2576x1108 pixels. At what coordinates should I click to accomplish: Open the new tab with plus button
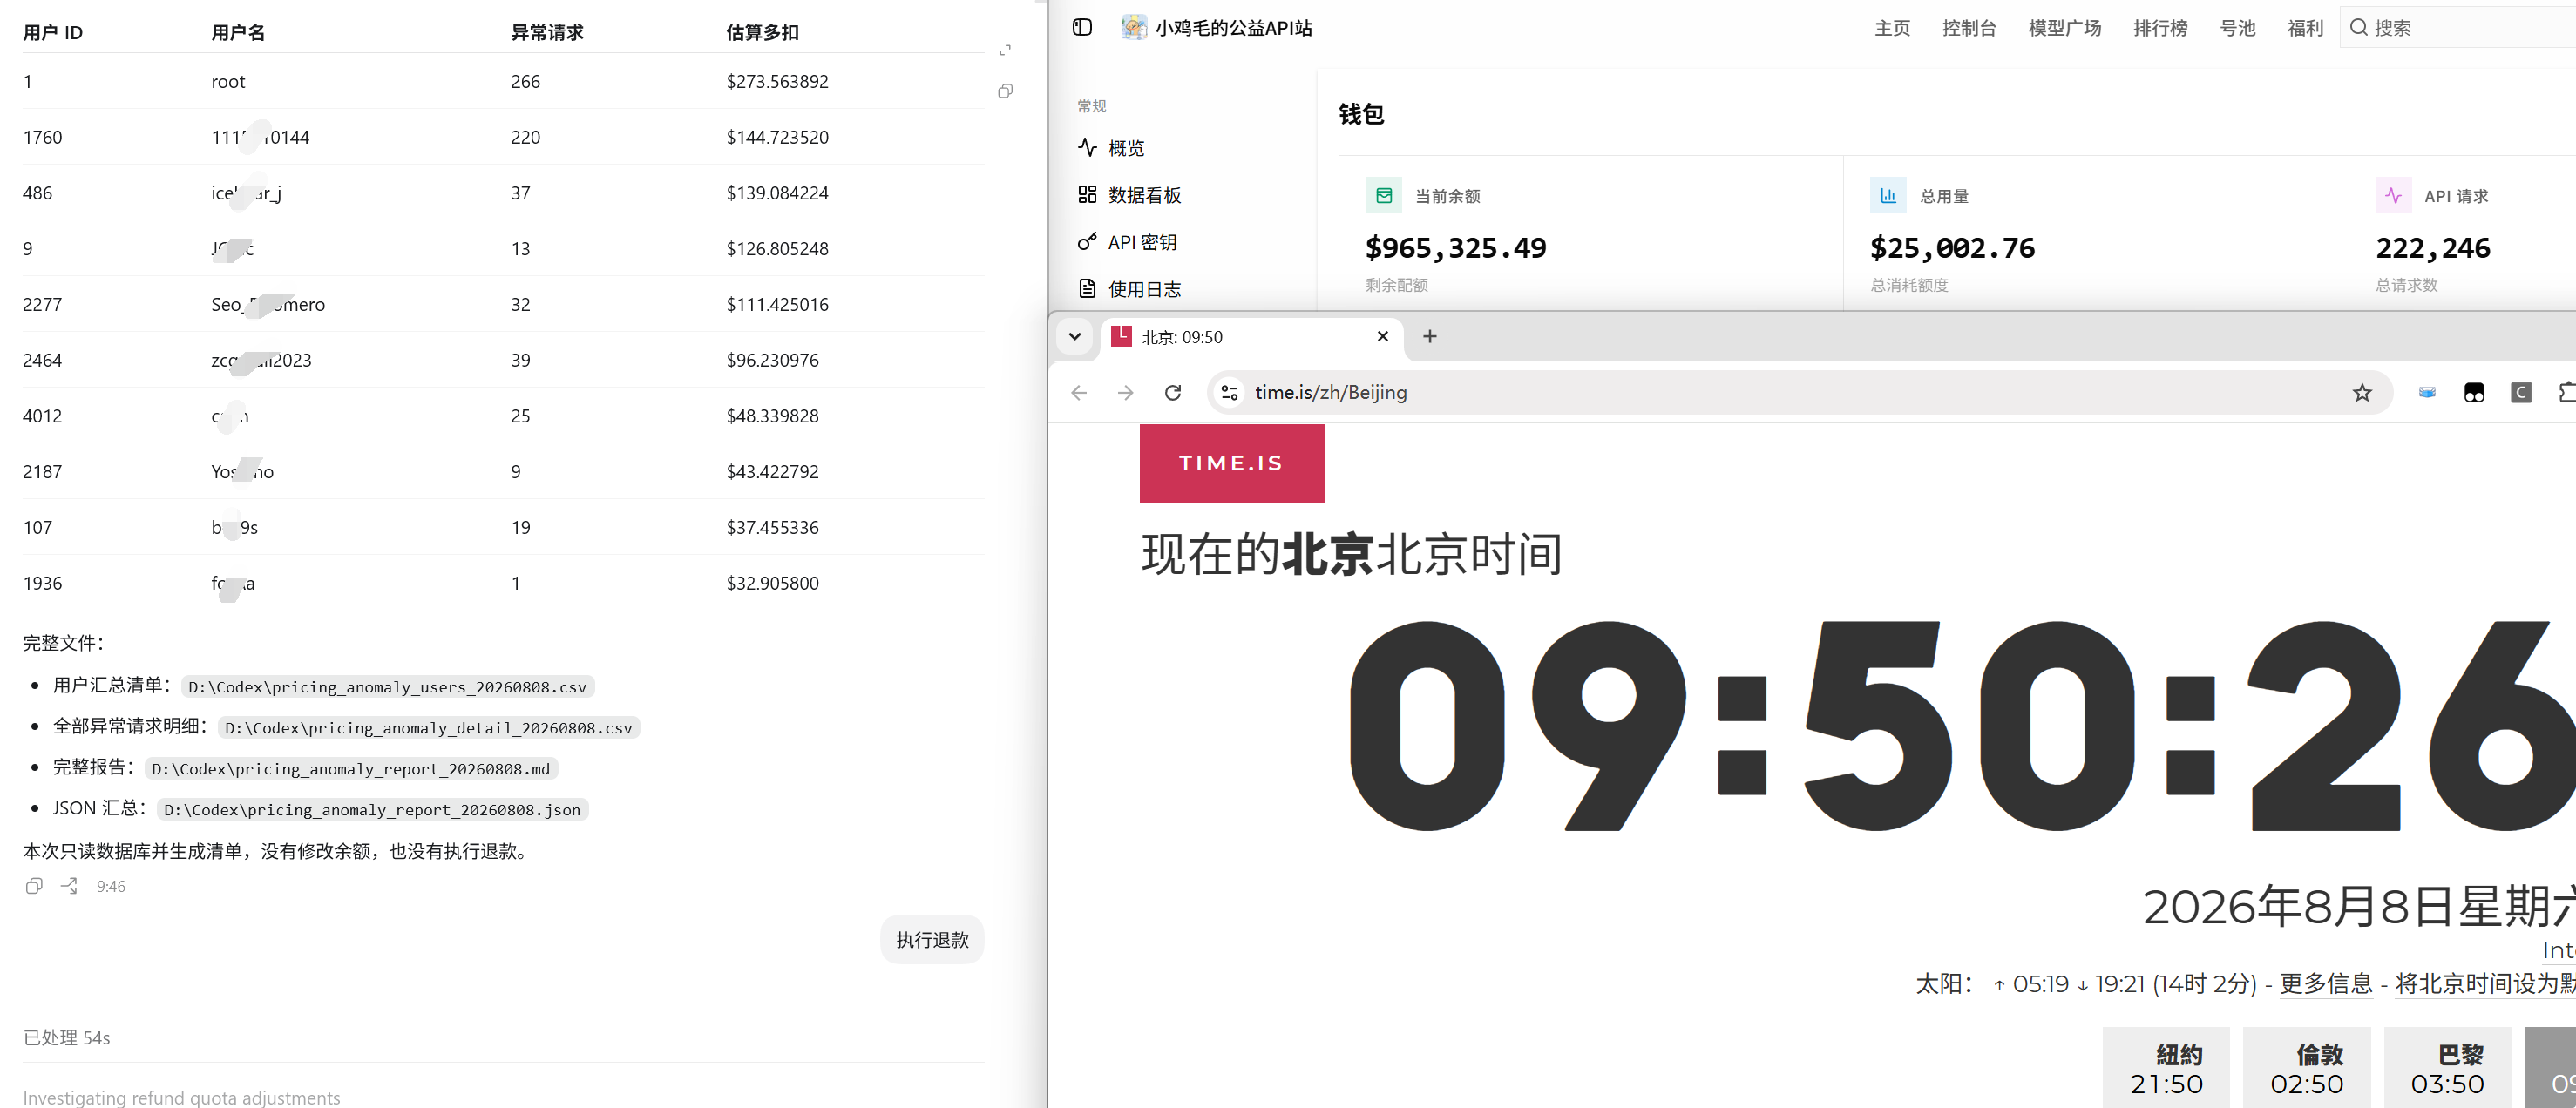(x=1430, y=337)
